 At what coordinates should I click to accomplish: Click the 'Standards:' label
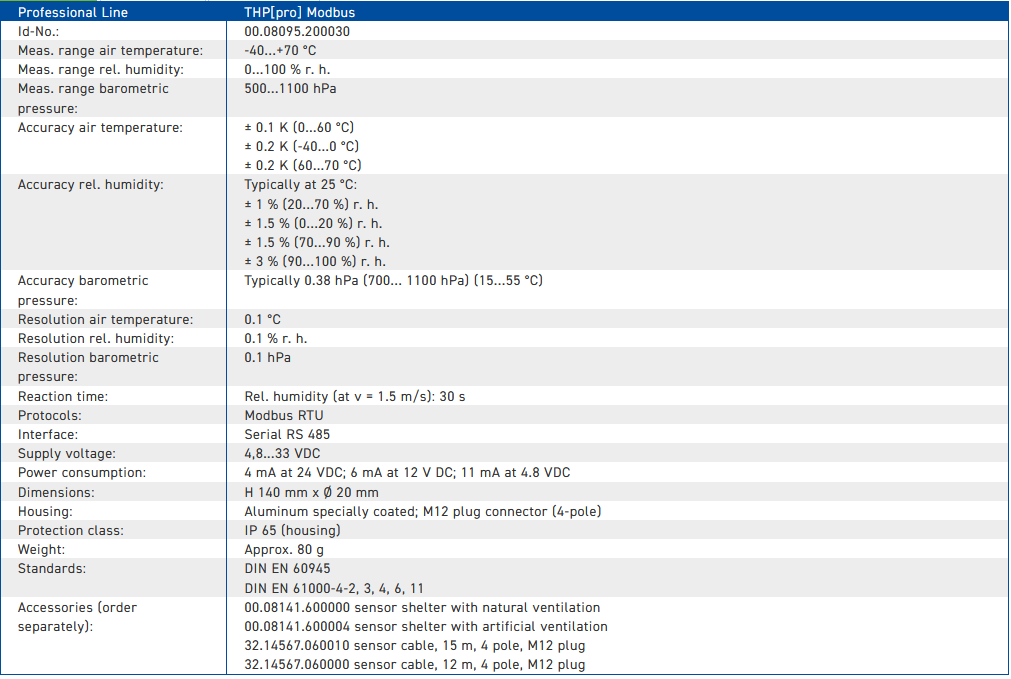coord(52,569)
